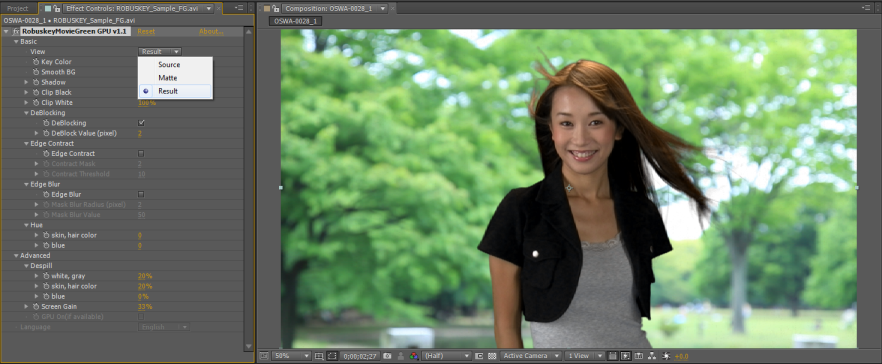Toggle the Effect Controls panel lock icon
Screen dimensions: 882x364
[x=57, y=8]
